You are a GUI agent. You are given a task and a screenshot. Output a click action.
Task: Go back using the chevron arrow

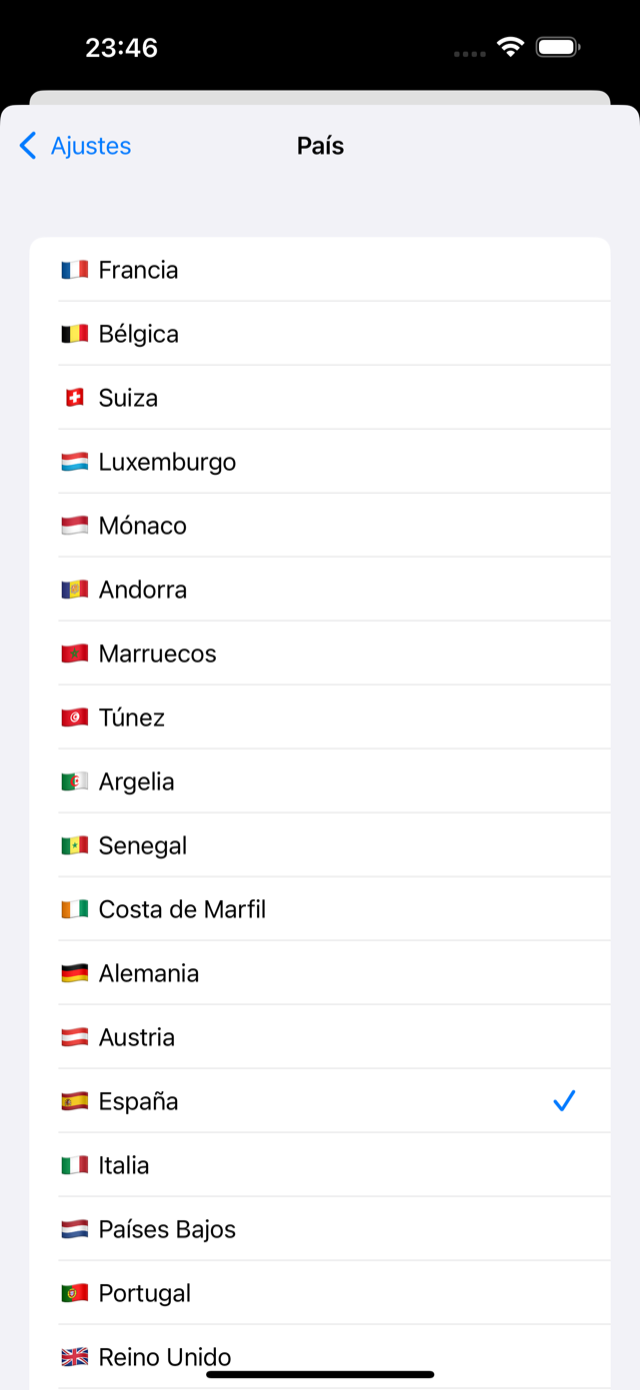click(x=28, y=146)
